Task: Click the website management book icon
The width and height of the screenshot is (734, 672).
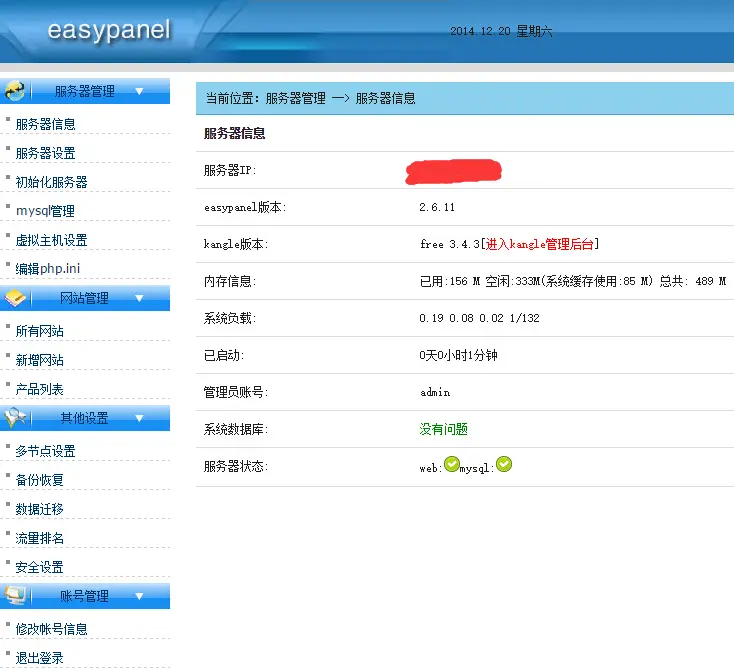Action: (x=15, y=298)
